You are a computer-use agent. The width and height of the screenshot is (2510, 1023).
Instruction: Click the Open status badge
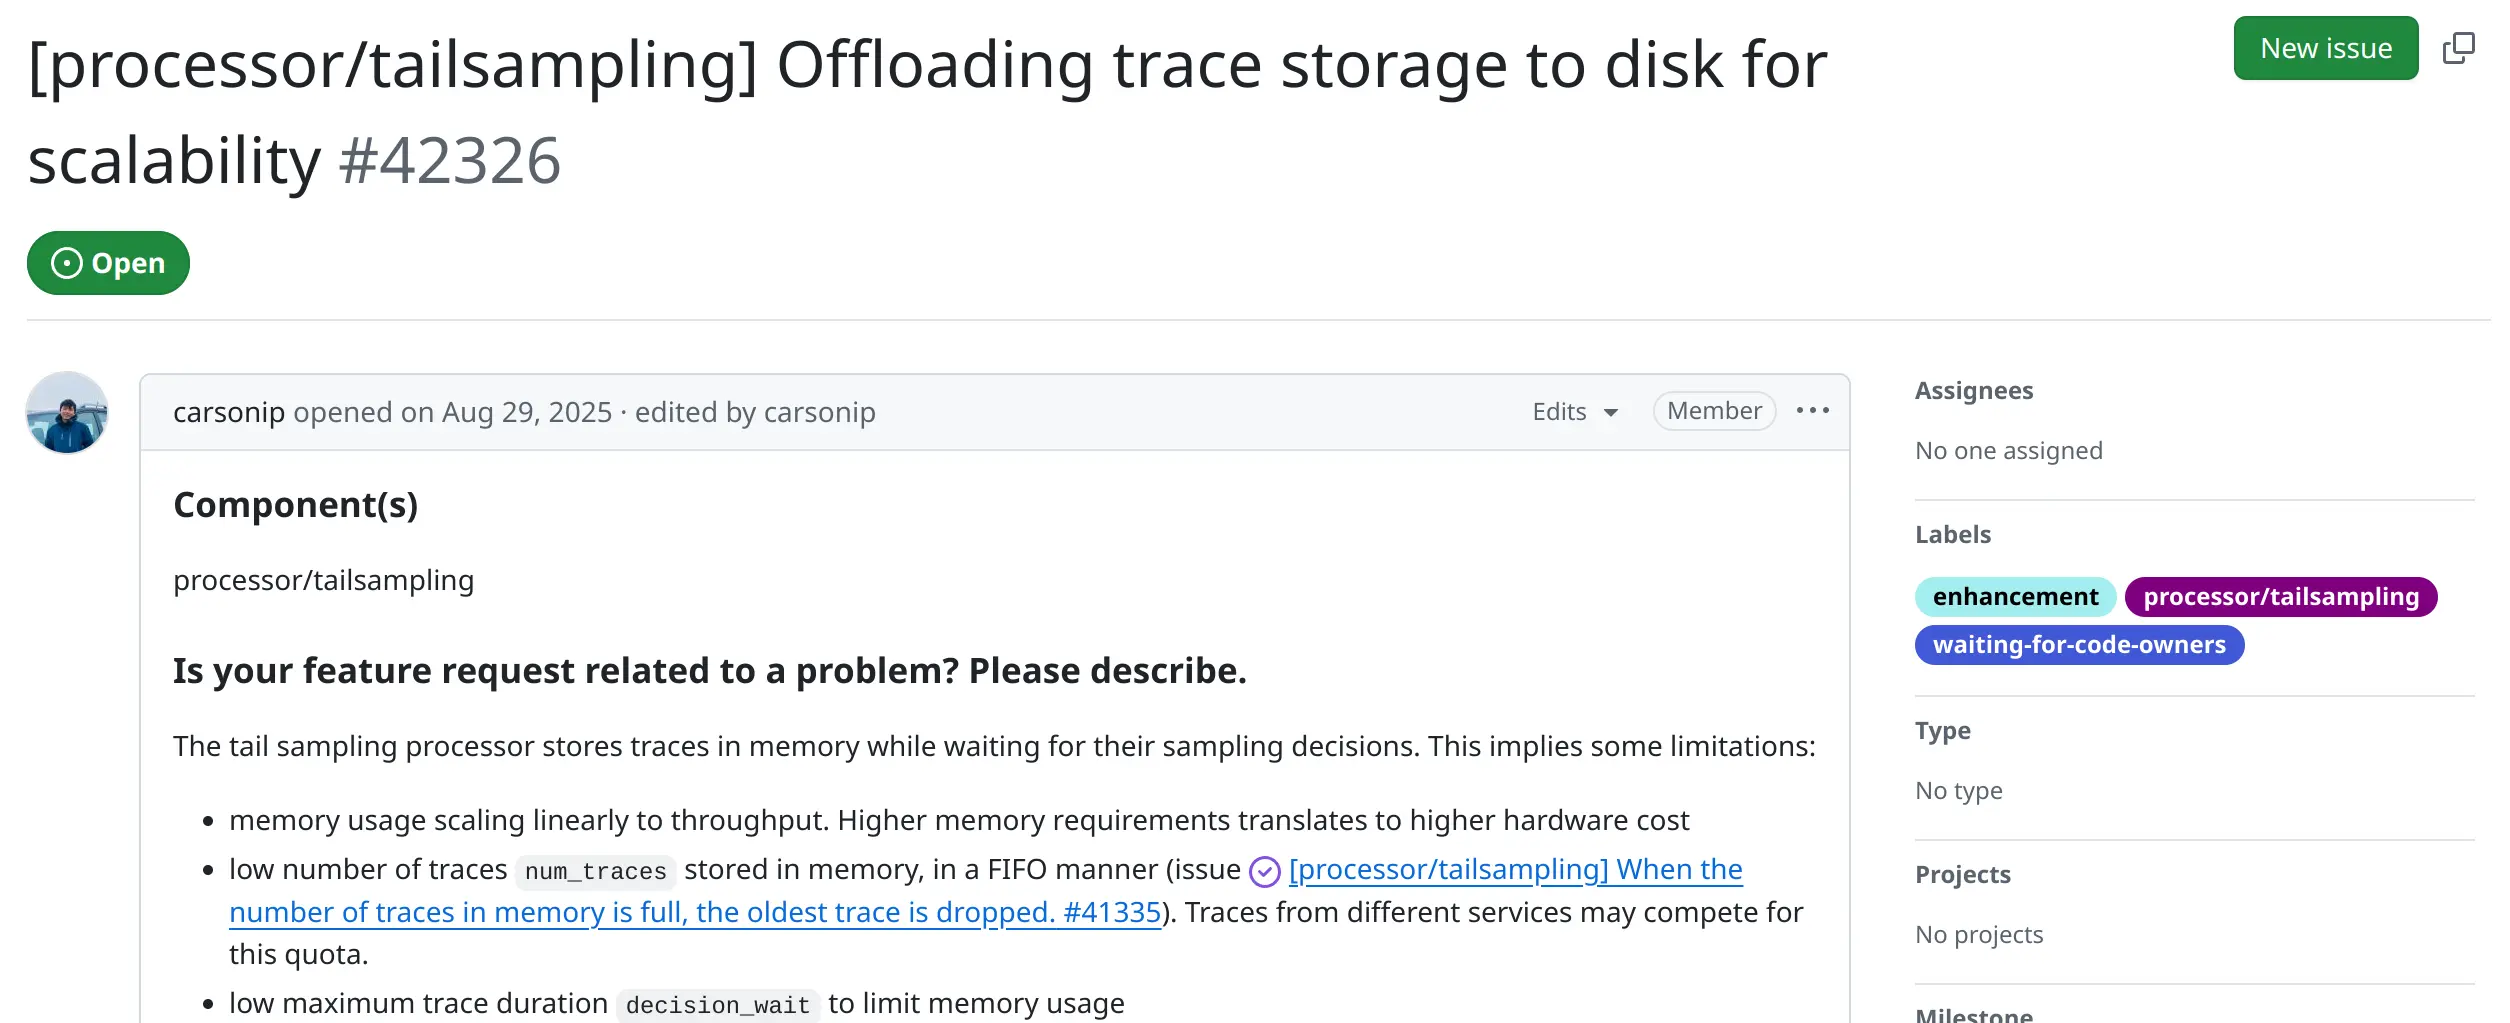(108, 263)
